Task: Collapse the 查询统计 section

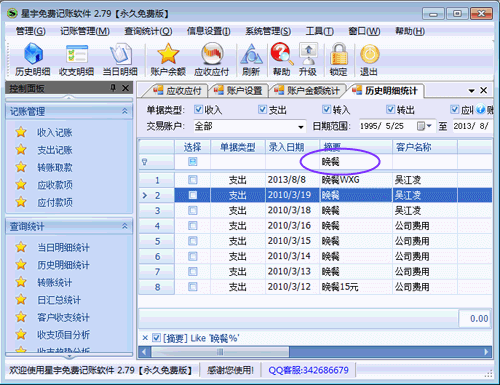Action: coord(125,226)
